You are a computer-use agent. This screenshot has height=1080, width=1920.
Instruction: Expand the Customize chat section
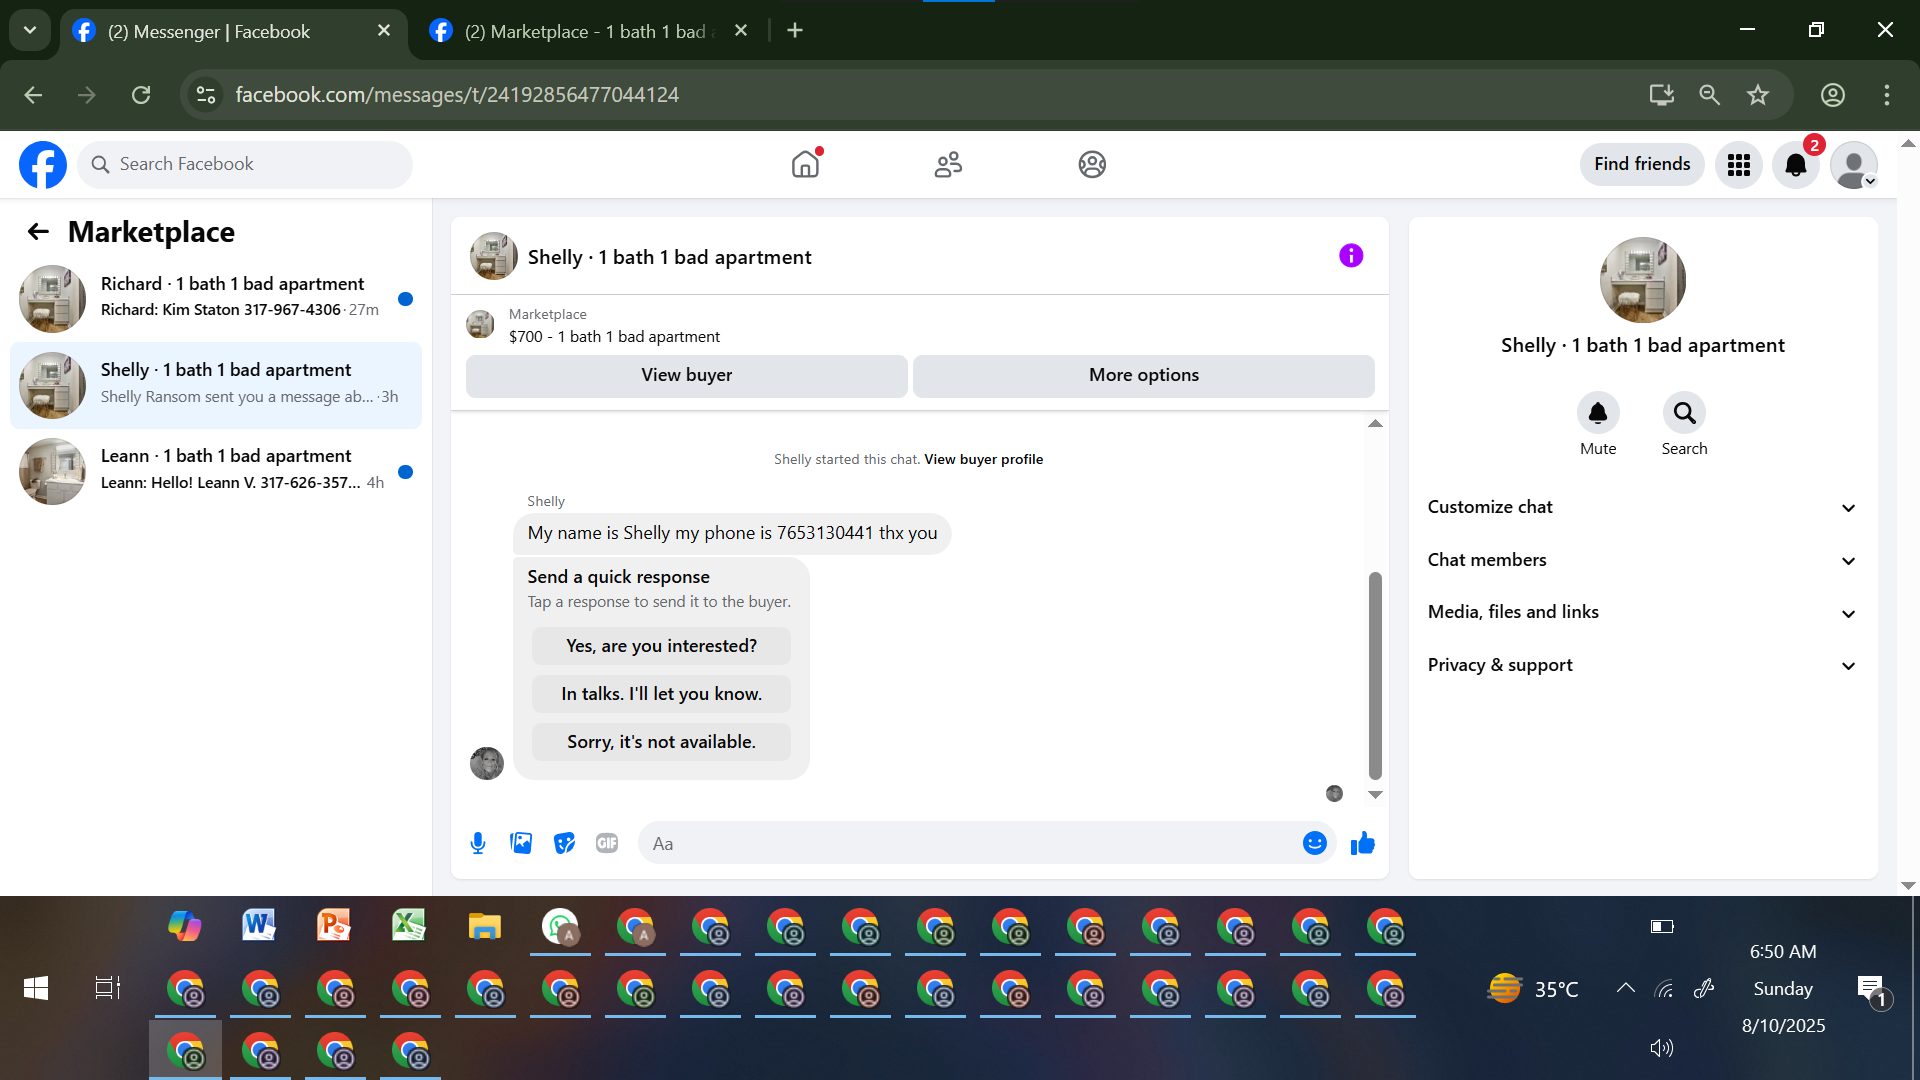tap(1642, 507)
